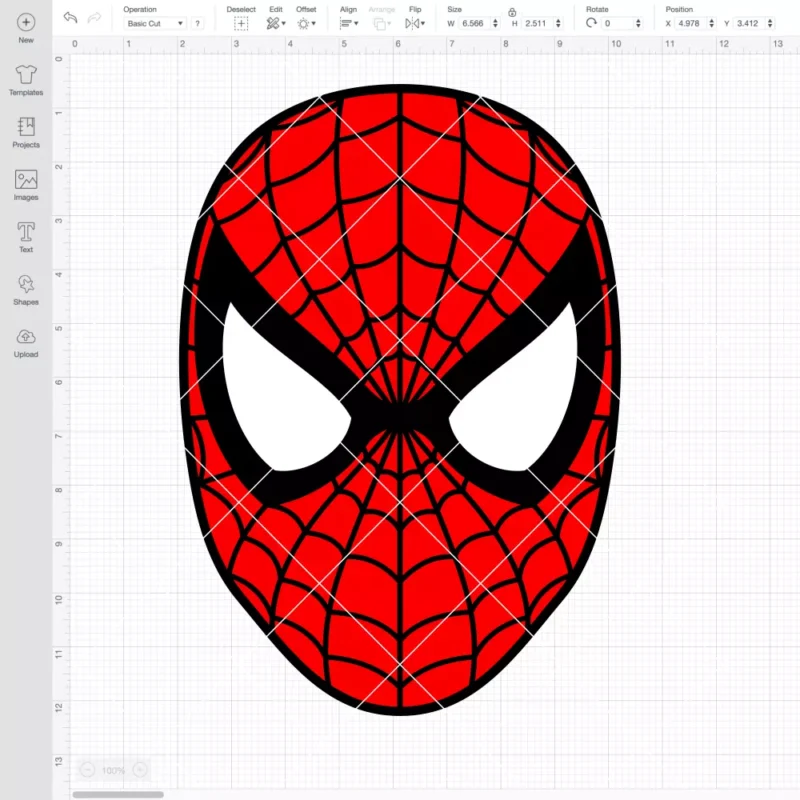800x800 pixels.
Task: Zoom in with the plus button
Action: pos(140,770)
